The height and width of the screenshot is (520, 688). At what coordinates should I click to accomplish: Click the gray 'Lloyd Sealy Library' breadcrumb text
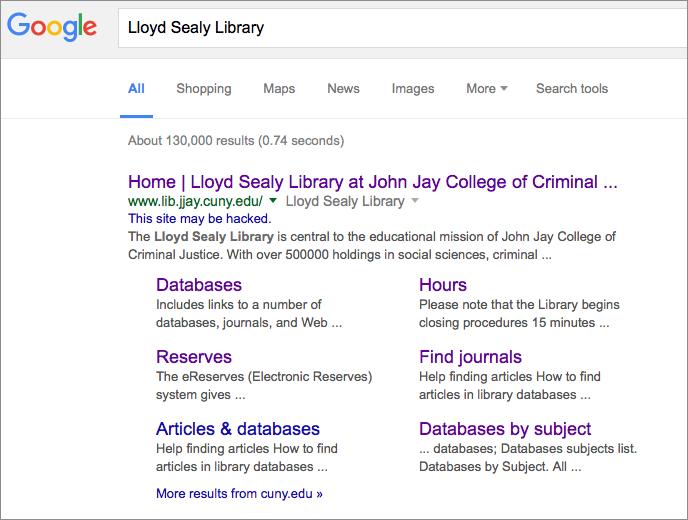345,201
